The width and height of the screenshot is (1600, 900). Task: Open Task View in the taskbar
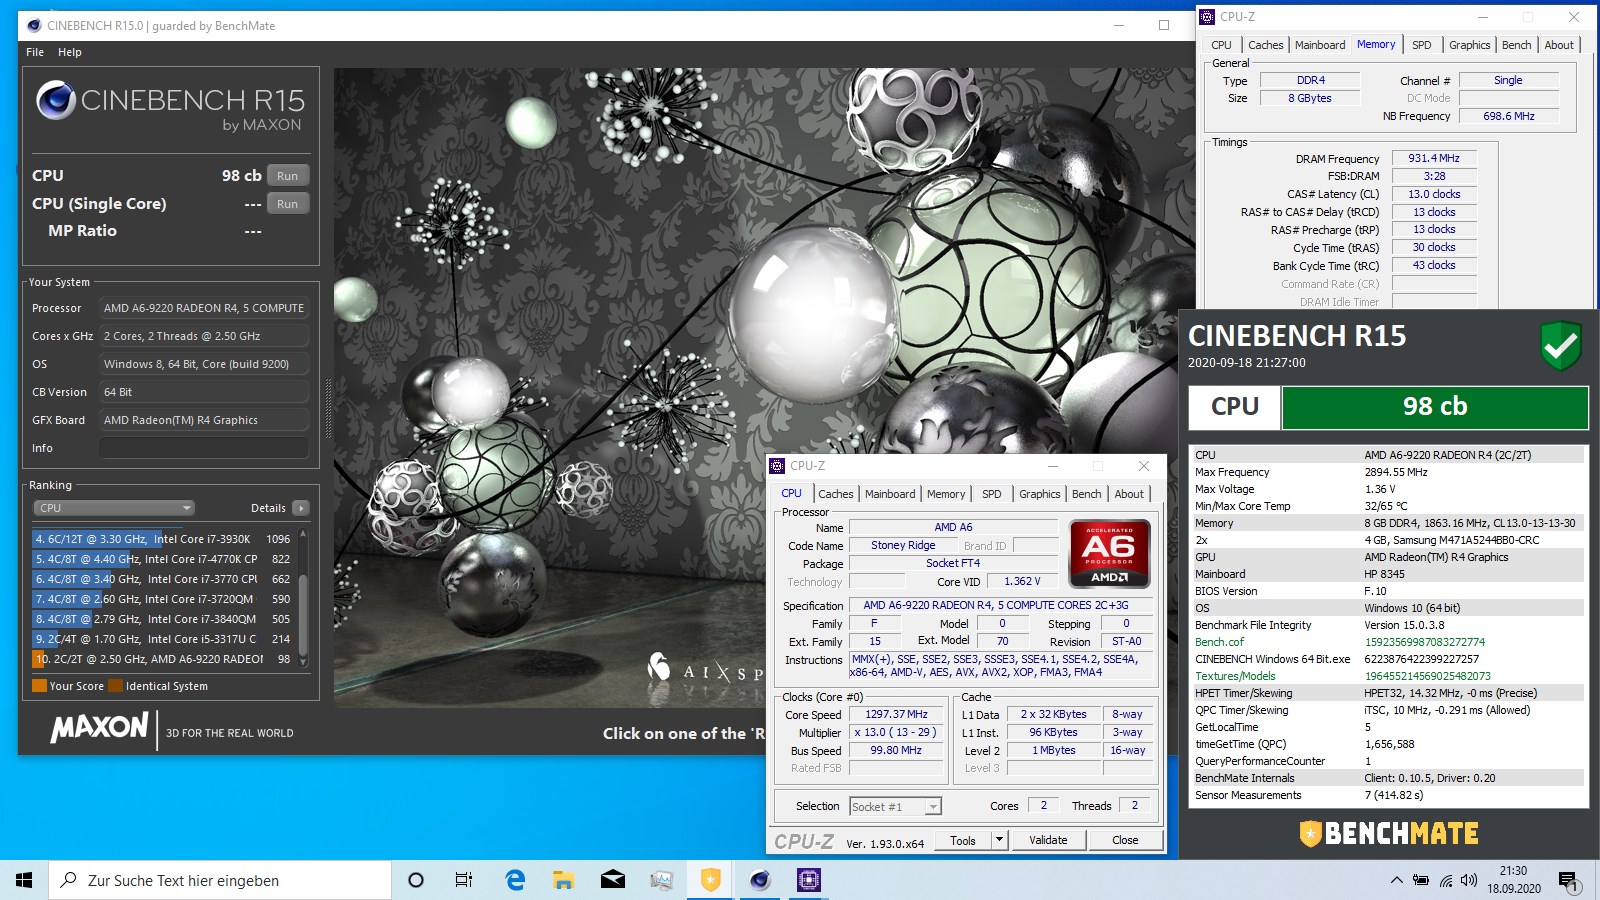tap(464, 880)
